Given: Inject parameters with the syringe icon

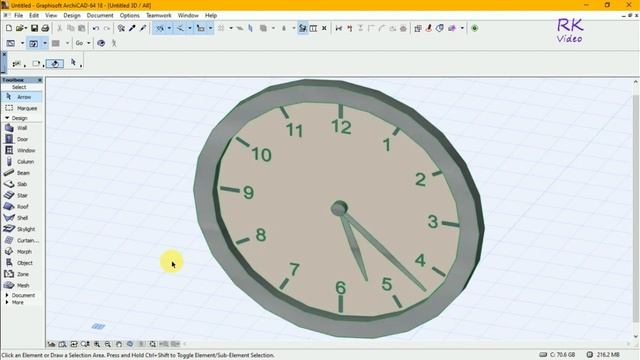Looking at the screenshot, I should point(143,28).
